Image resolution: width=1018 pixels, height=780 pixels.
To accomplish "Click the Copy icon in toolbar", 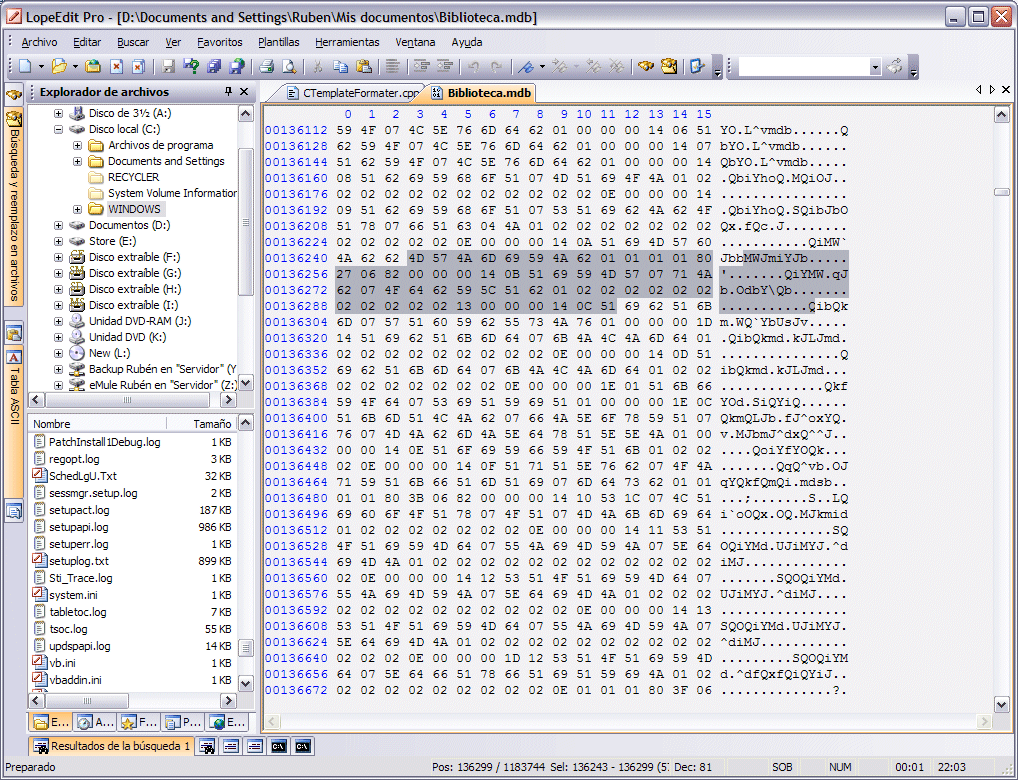I will tap(340, 66).
